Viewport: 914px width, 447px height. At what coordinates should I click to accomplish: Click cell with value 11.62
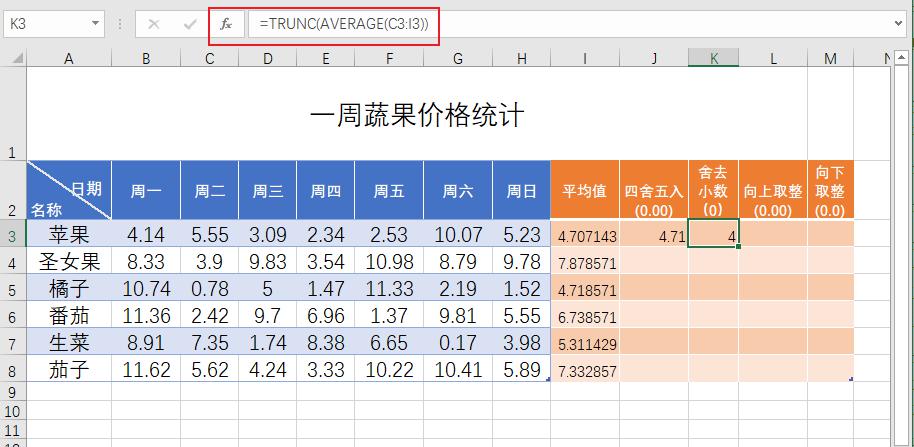click(x=146, y=369)
